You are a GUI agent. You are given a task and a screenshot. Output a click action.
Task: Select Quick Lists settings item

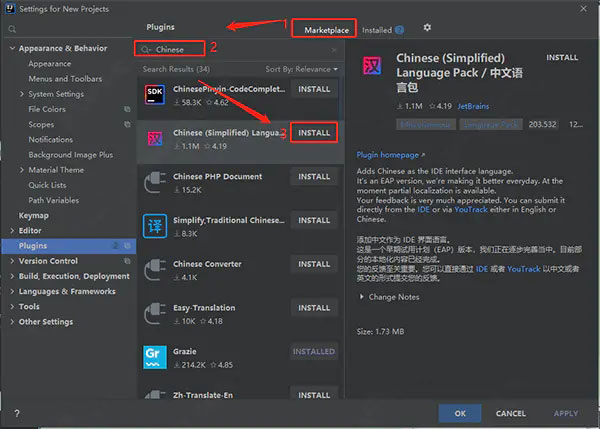47,185
